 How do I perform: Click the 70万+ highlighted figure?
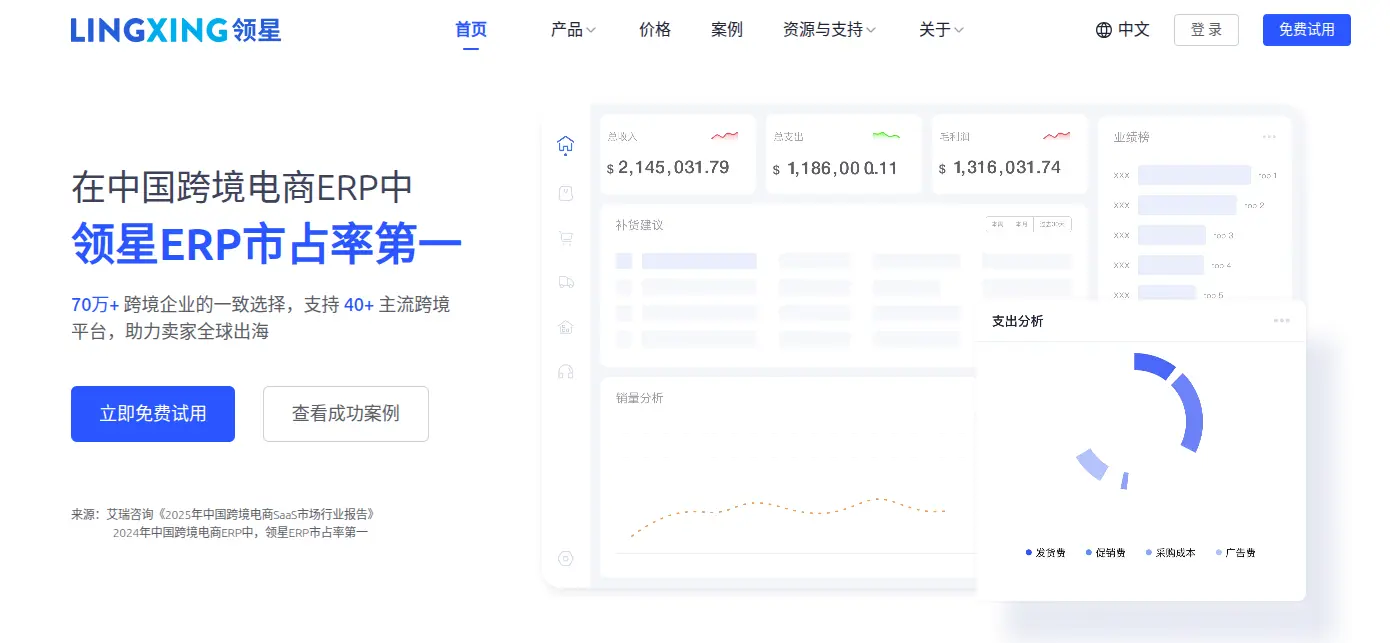(95, 305)
